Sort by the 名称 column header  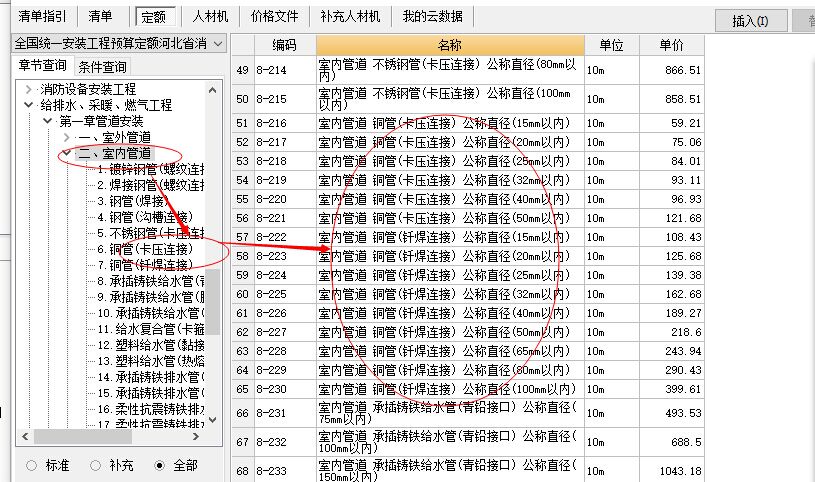point(450,45)
